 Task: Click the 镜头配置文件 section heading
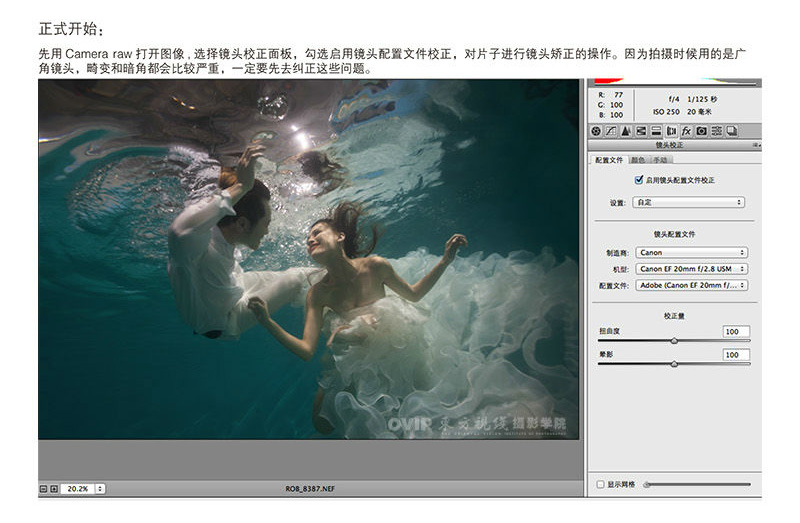(x=674, y=234)
